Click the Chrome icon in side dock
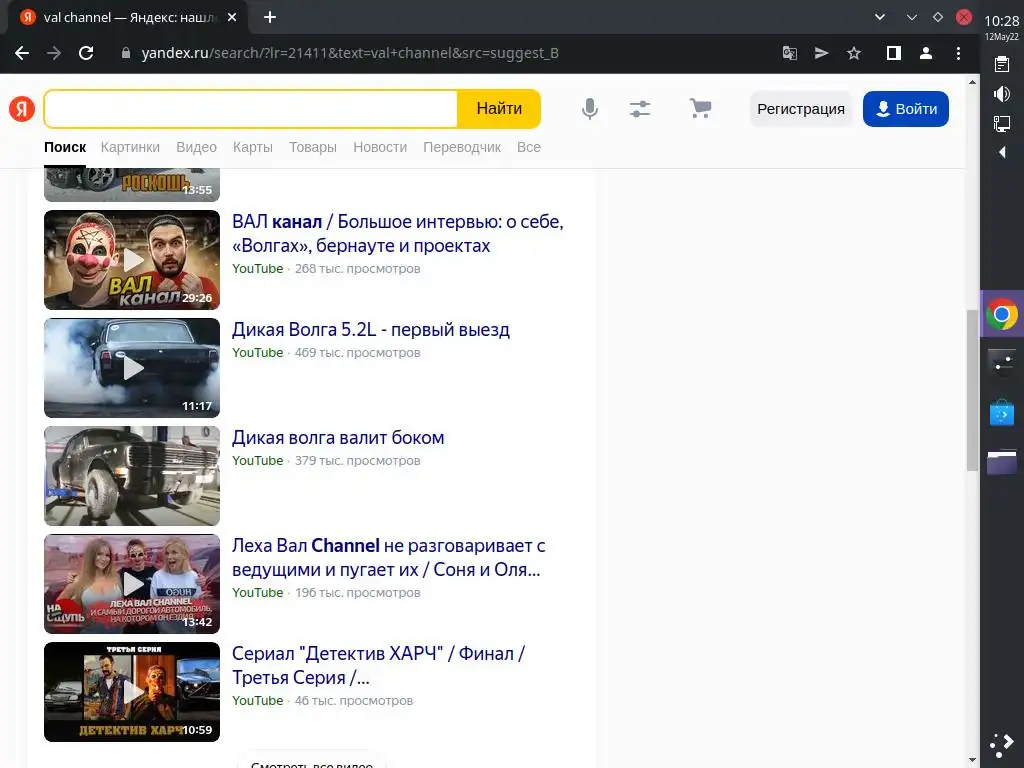 click(1002, 314)
